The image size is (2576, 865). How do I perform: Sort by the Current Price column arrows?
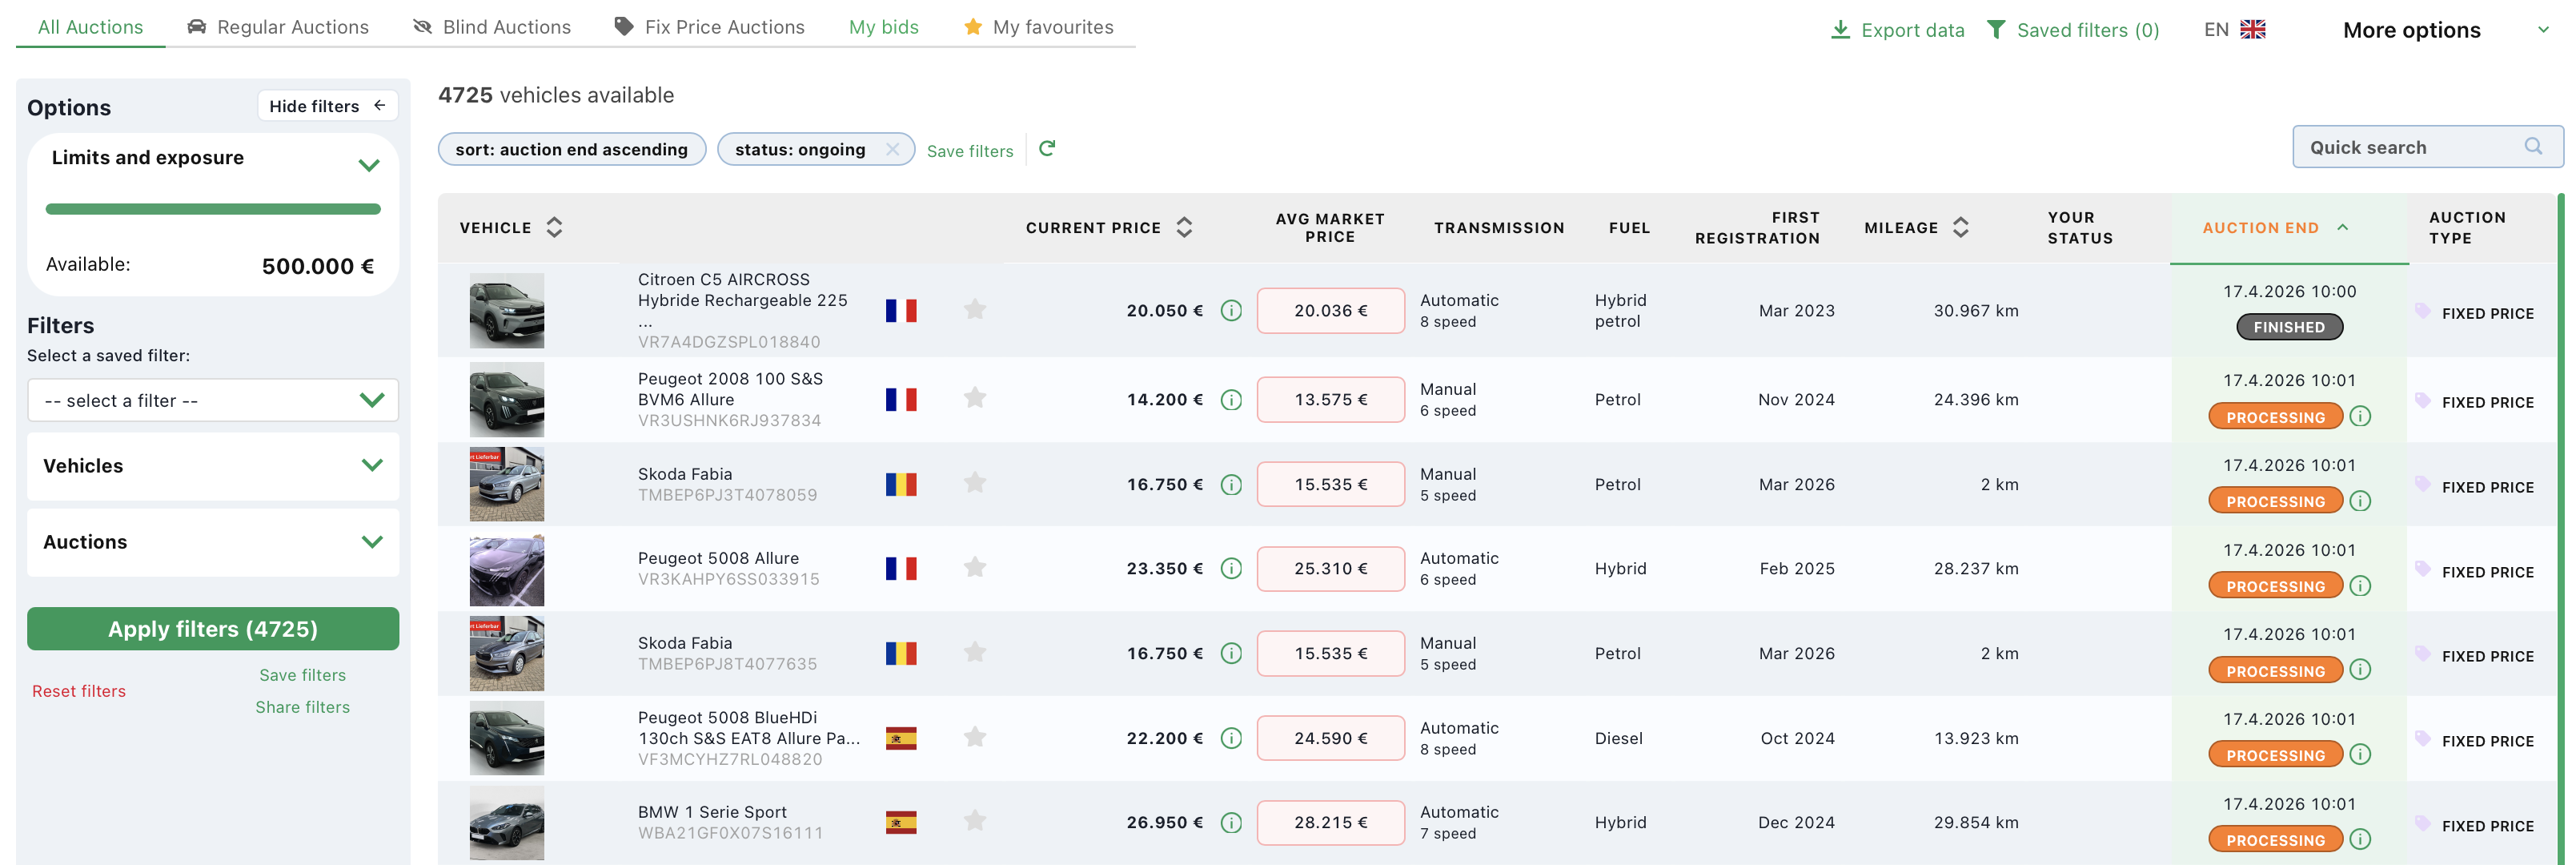[1184, 228]
